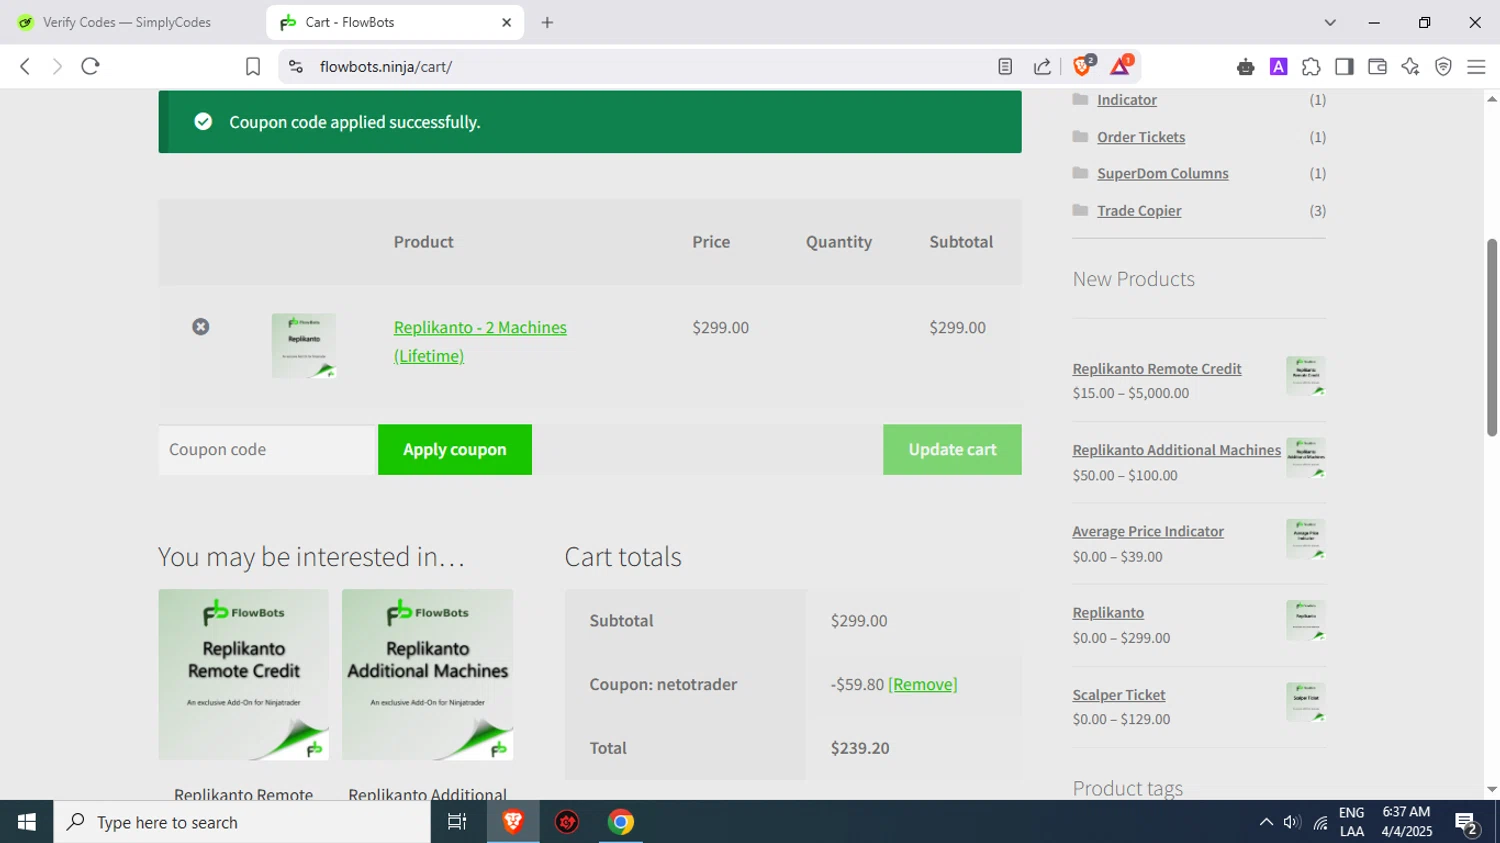The height and width of the screenshot is (843, 1500).
Task: Click the total amount $239.20
Action: click(860, 748)
